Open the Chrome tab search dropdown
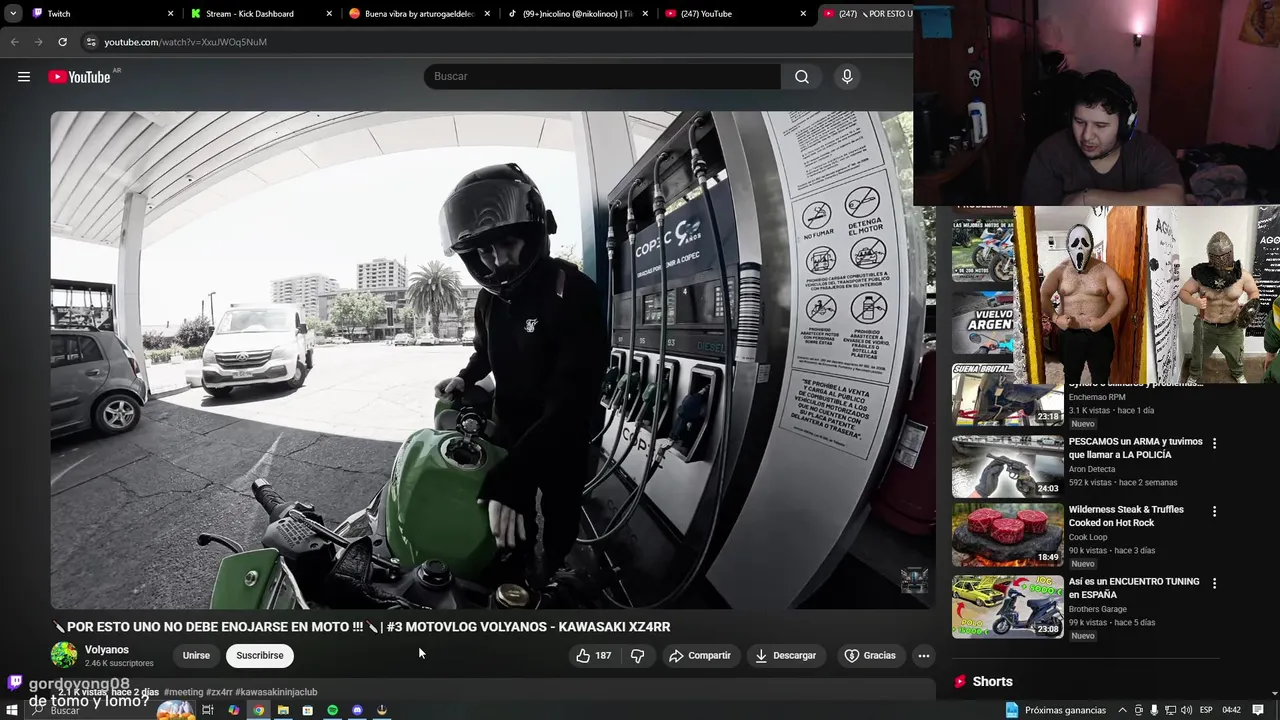Image resolution: width=1280 pixels, height=720 pixels. [x=13, y=14]
